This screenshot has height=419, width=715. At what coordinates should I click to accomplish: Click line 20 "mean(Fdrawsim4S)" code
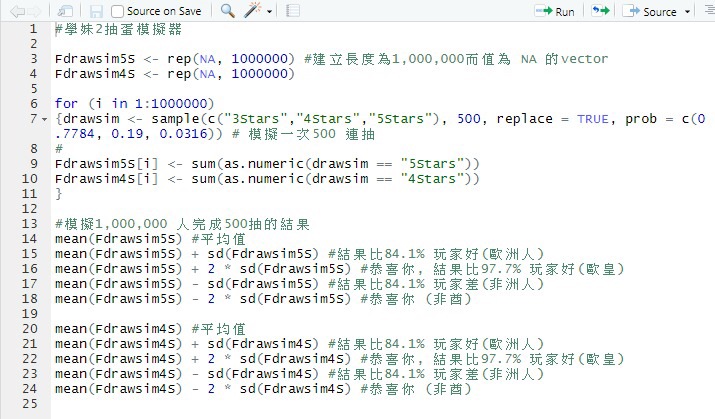coord(118,328)
